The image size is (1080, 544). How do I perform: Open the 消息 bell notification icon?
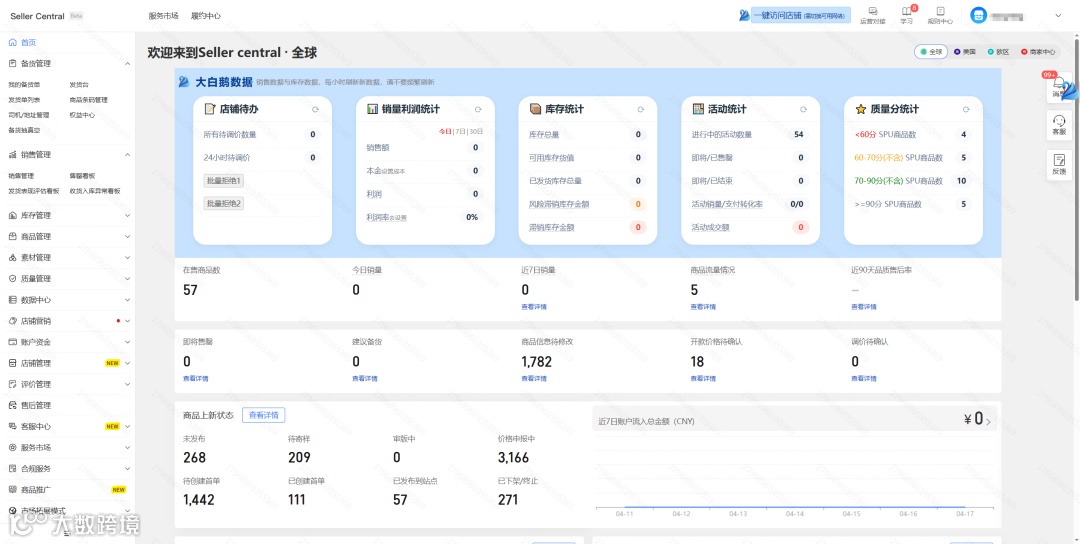click(1059, 83)
